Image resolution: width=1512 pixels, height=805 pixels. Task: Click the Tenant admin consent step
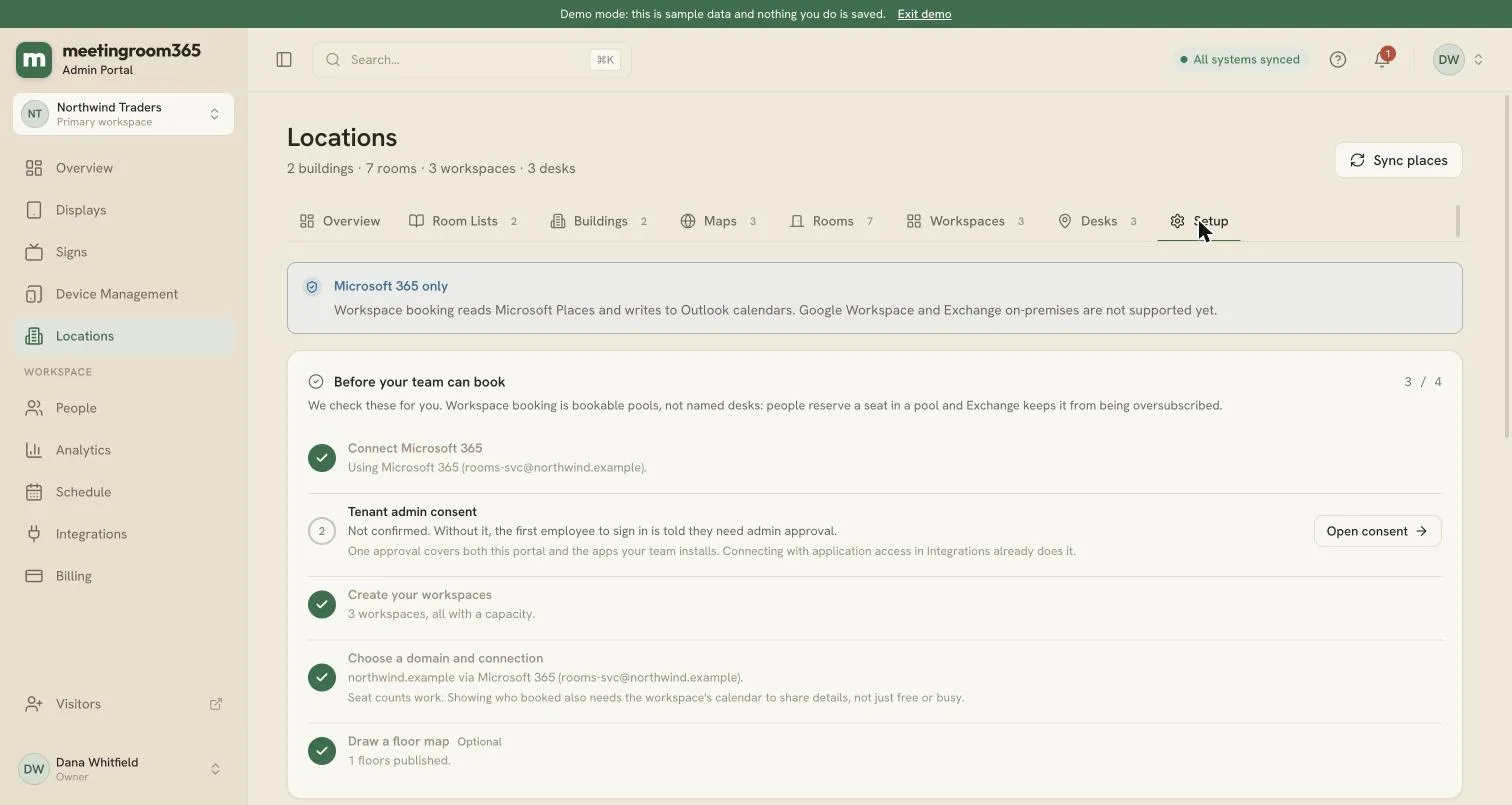(875, 531)
